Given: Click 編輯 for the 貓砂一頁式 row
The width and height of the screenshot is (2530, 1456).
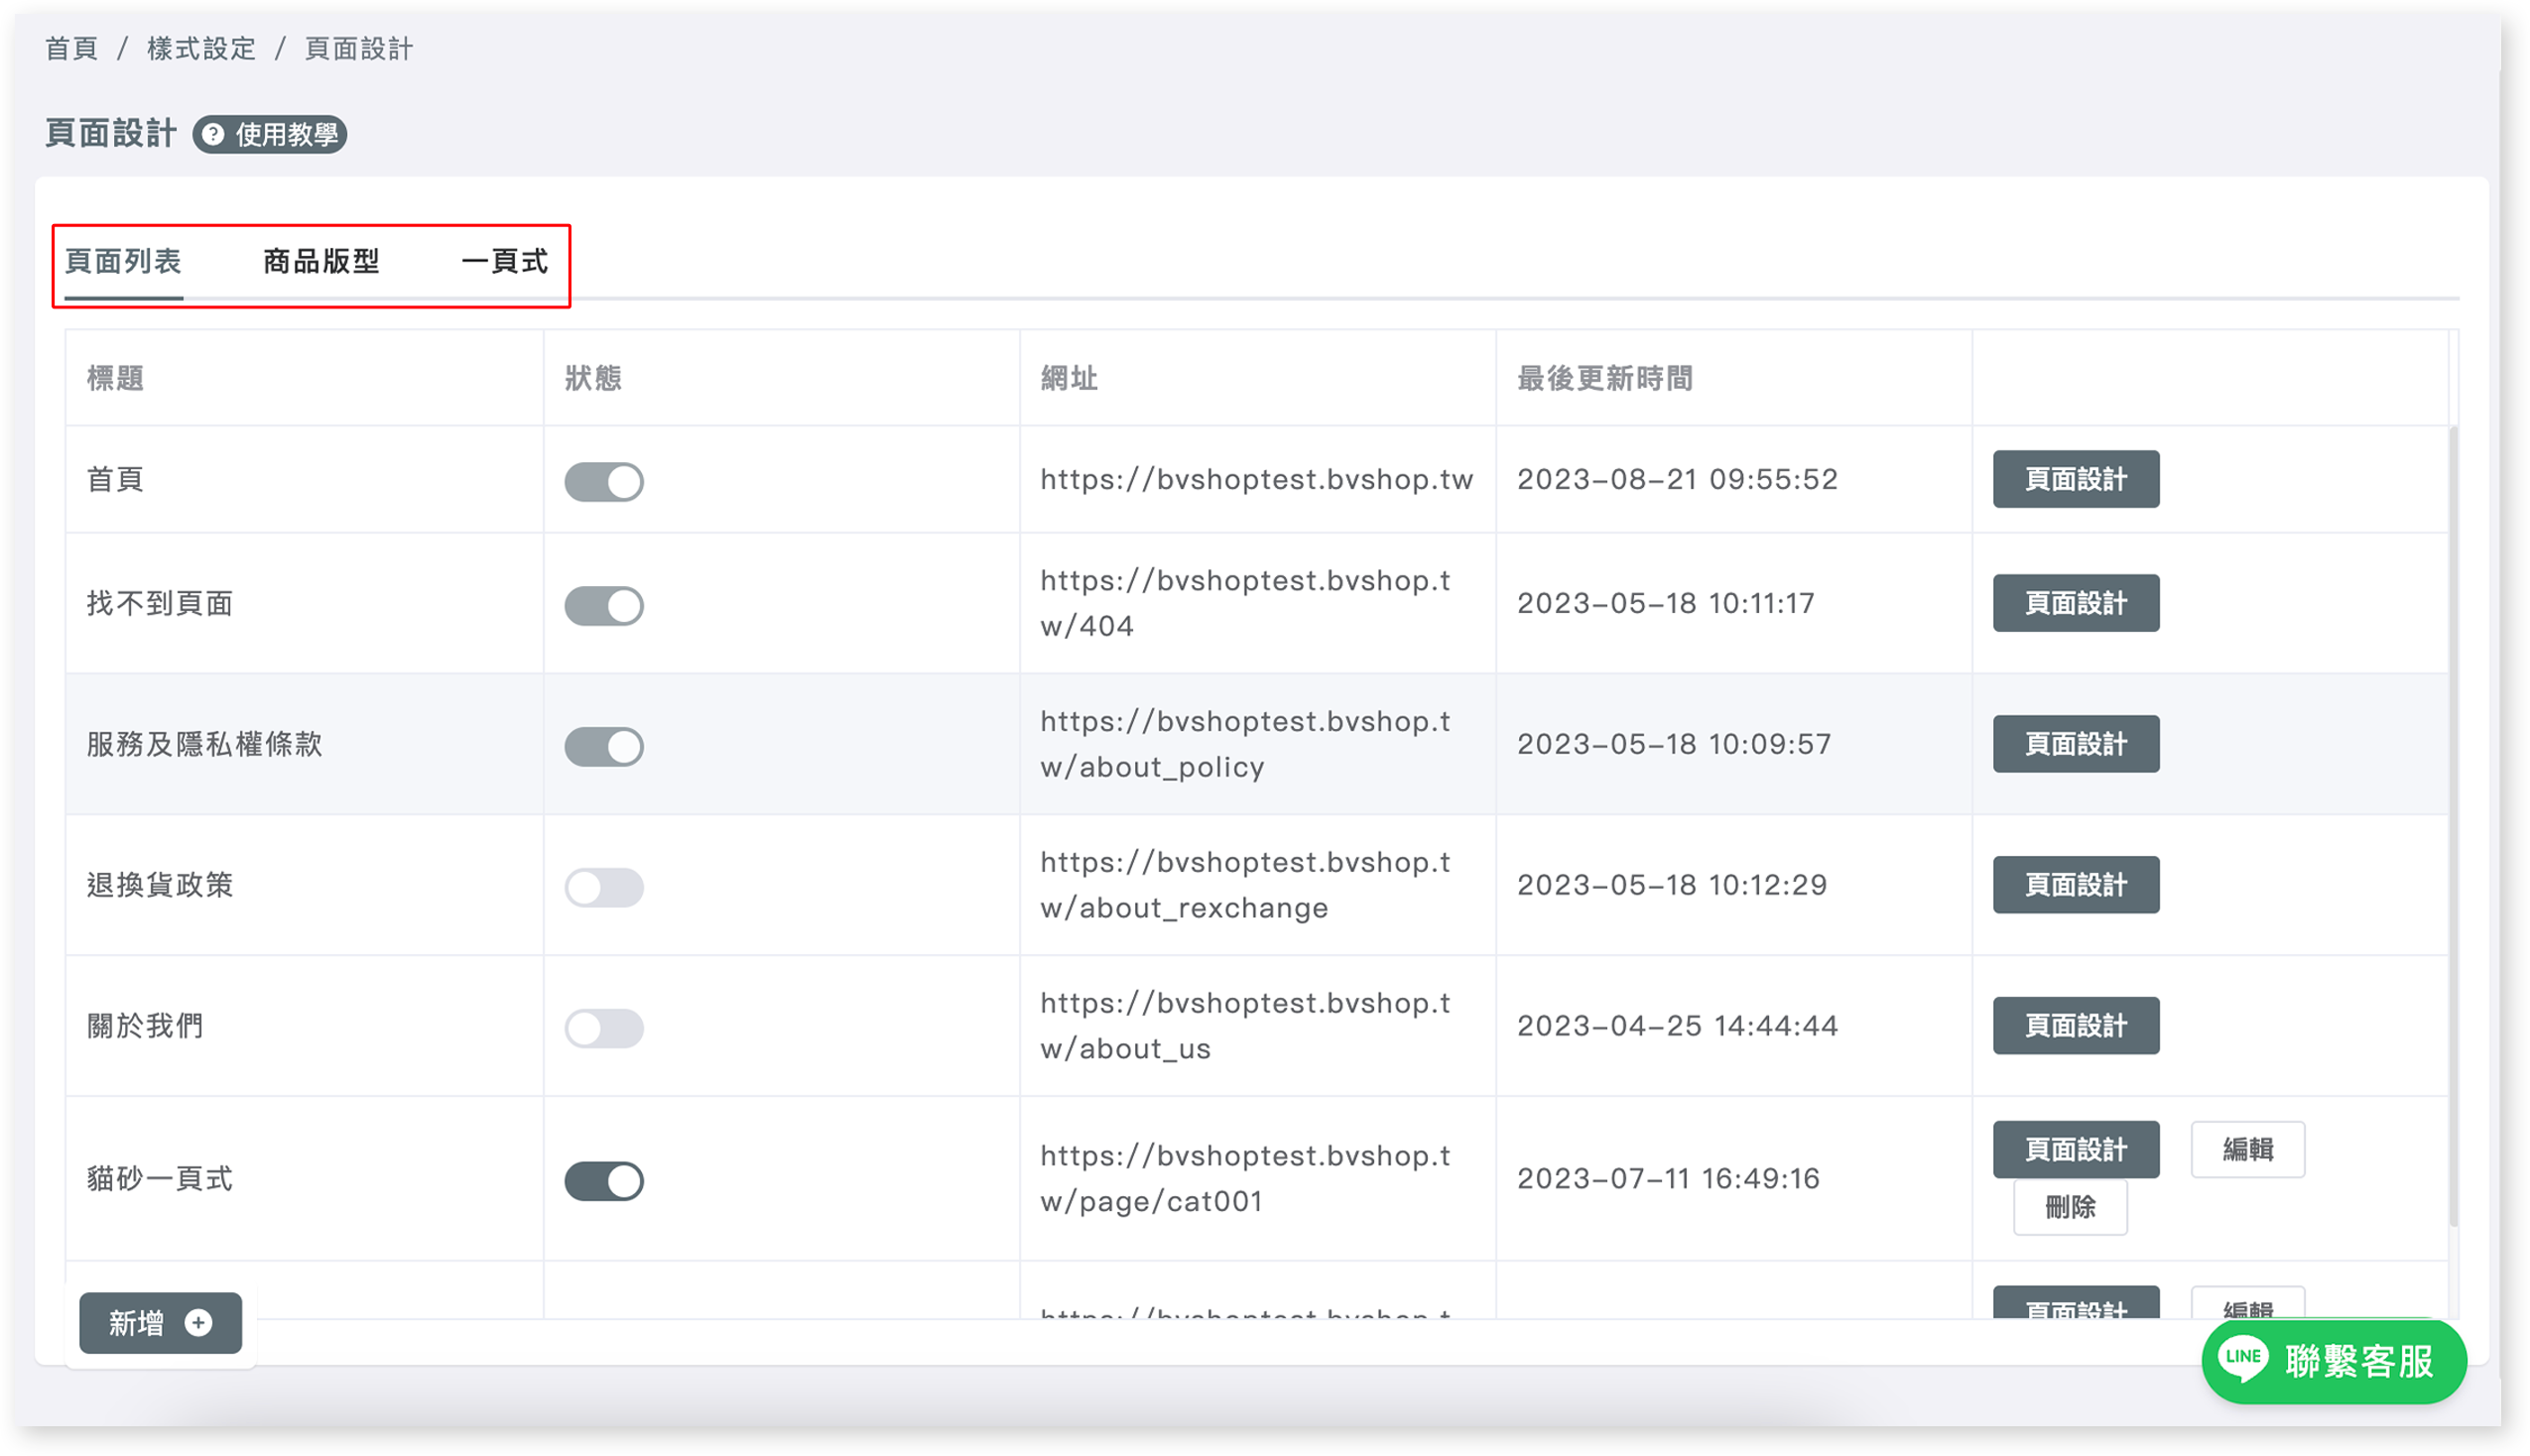Looking at the screenshot, I should [x=2247, y=1150].
